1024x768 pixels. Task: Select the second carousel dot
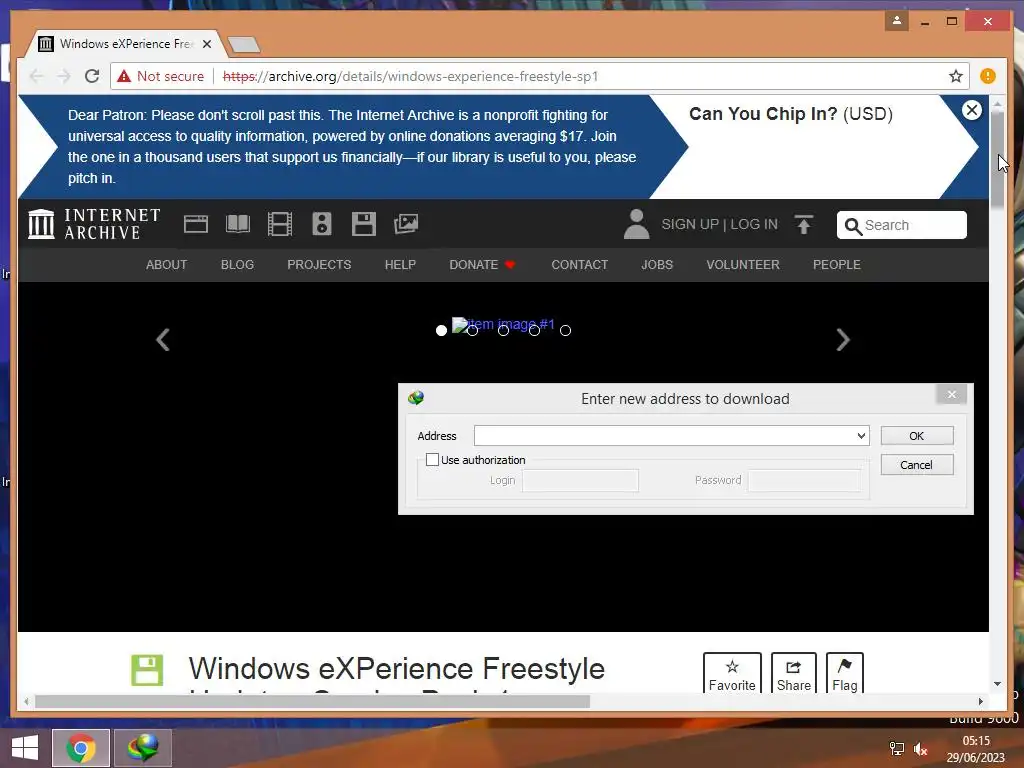(x=472, y=330)
